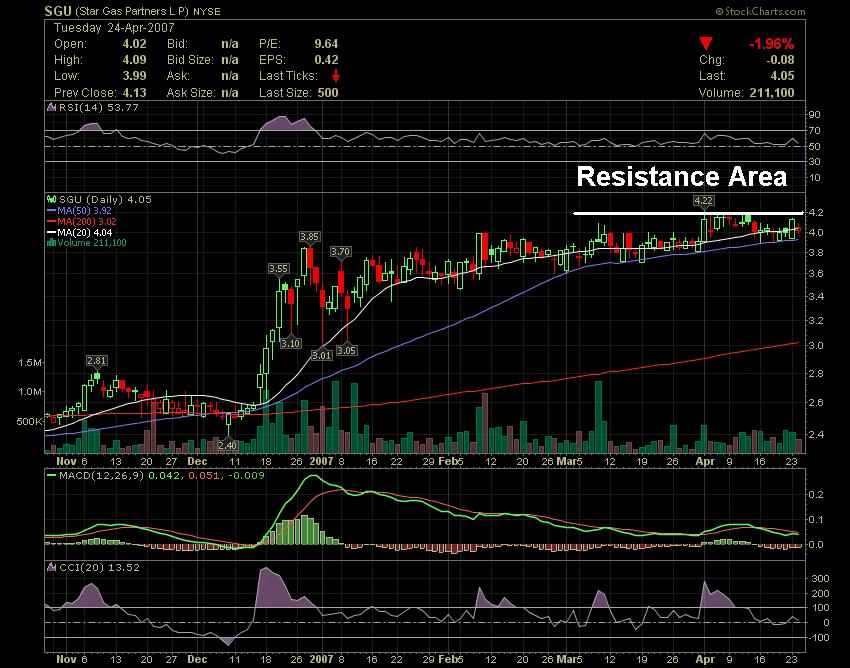Click the 4.22 high price marker
Image resolution: width=850 pixels, height=668 pixels.
pos(703,201)
